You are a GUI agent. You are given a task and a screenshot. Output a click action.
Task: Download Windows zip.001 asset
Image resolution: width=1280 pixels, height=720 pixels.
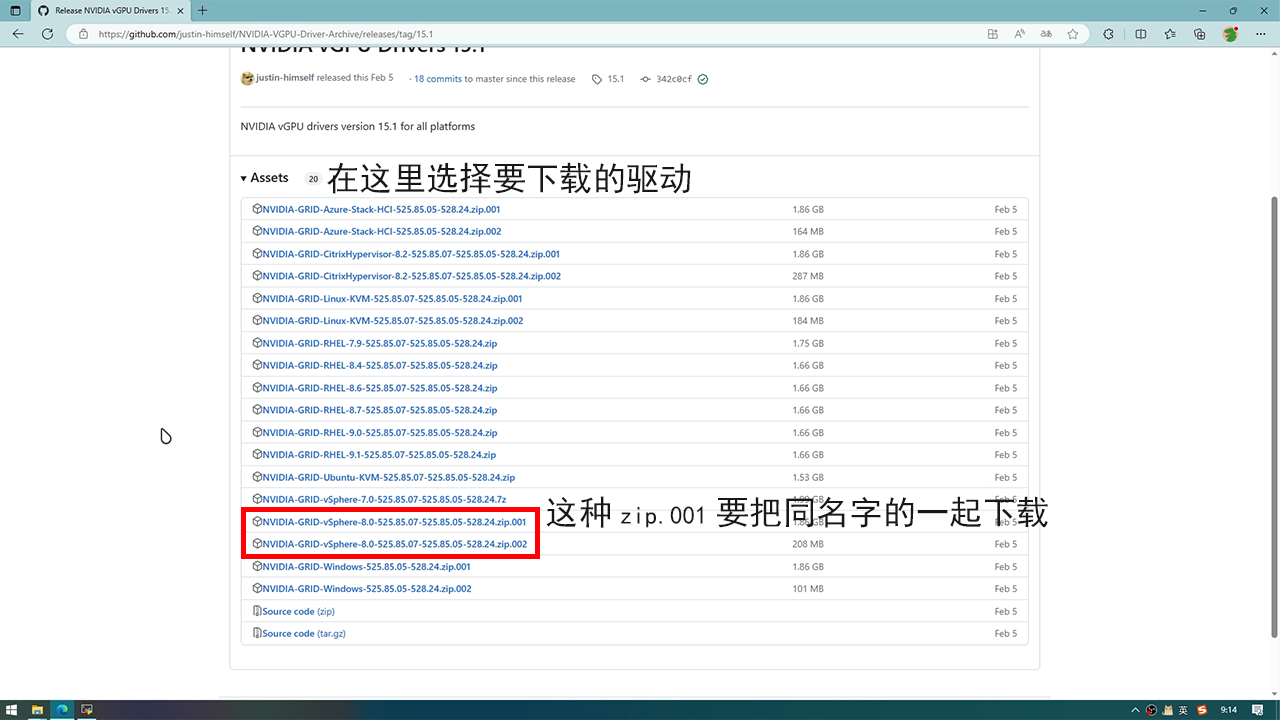coord(366,566)
